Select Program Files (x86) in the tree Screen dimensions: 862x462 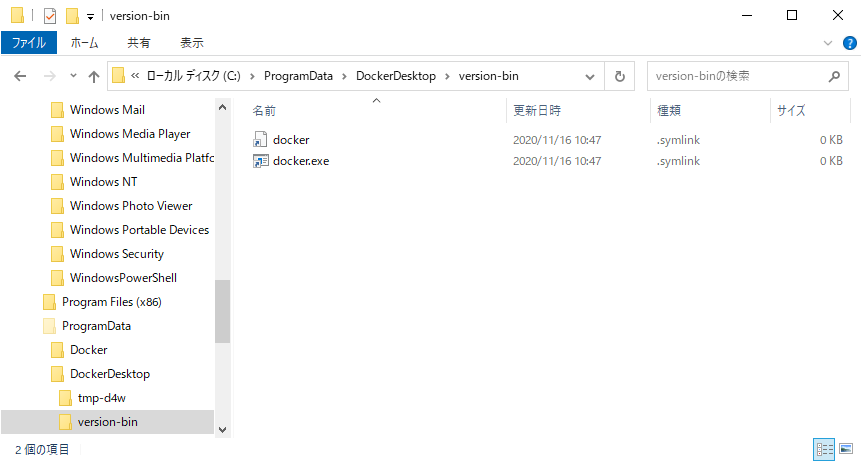click(112, 302)
